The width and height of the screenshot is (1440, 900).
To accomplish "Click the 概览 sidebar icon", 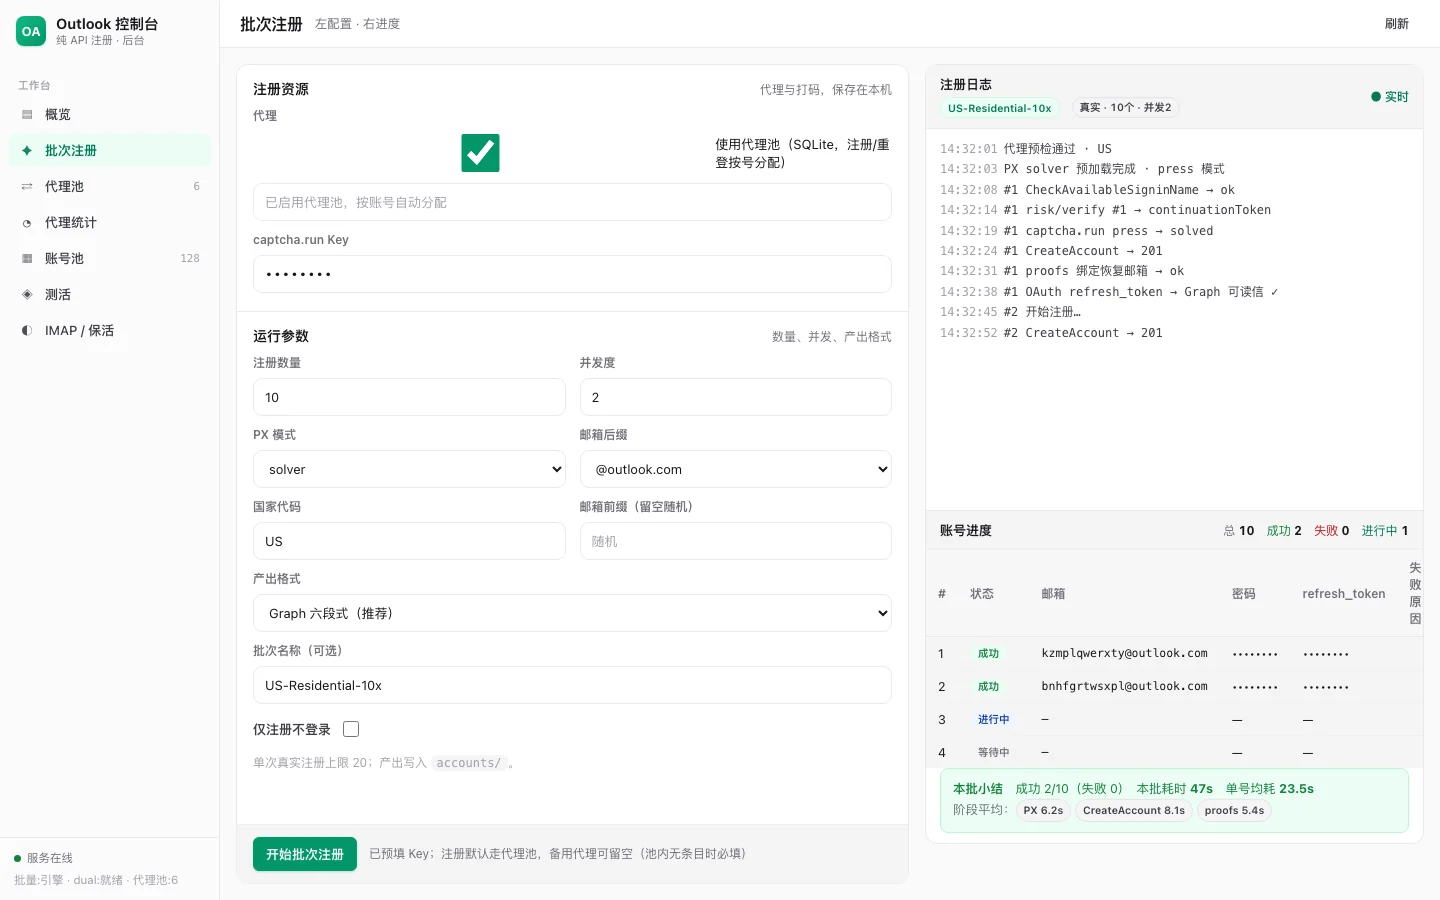I will (27, 115).
